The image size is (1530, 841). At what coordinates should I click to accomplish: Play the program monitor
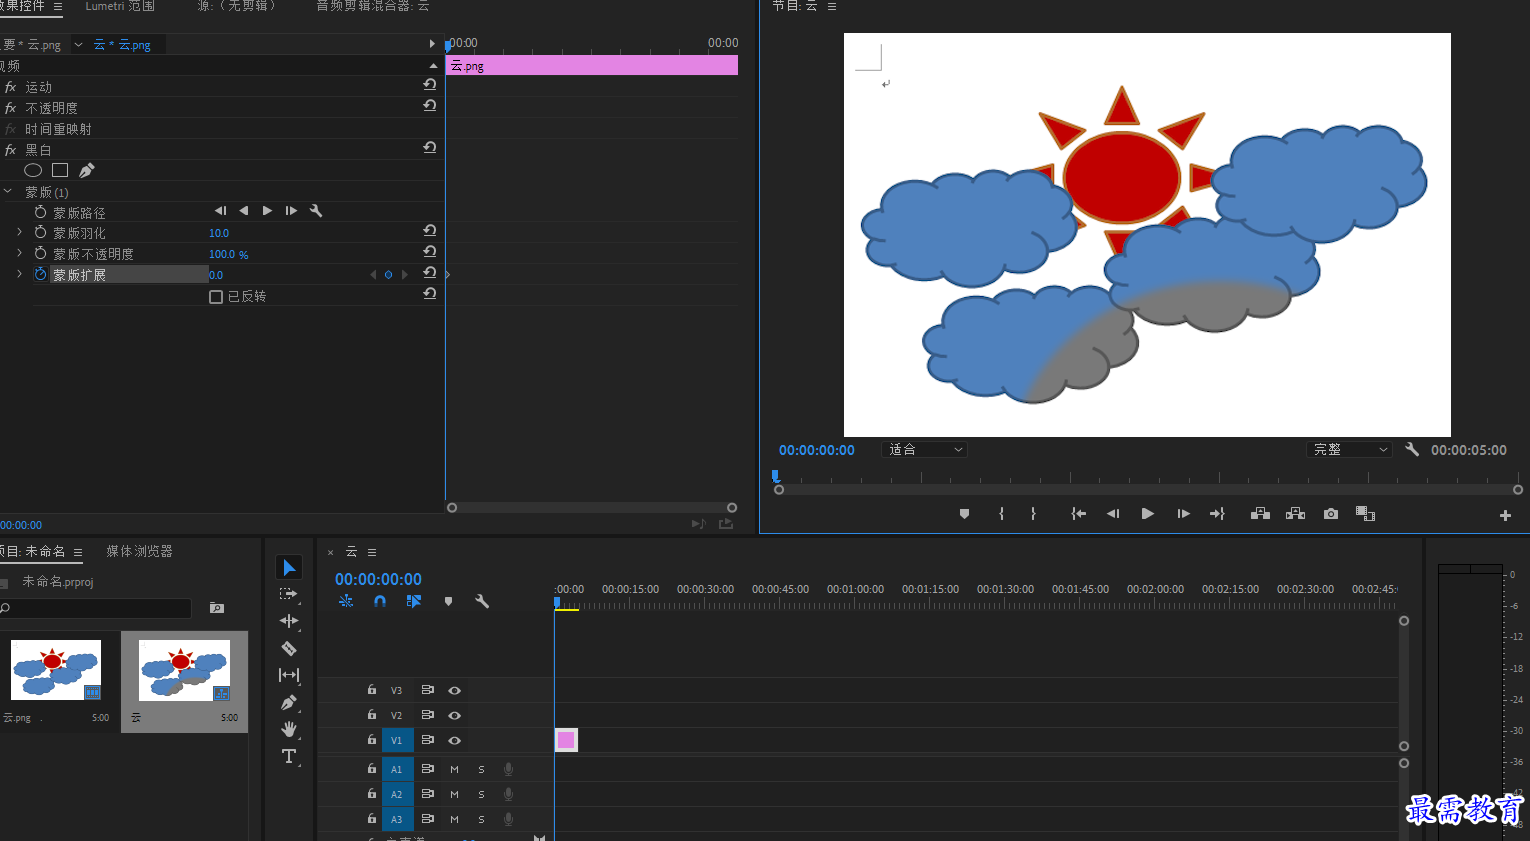pyautogui.click(x=1147, y=514)
